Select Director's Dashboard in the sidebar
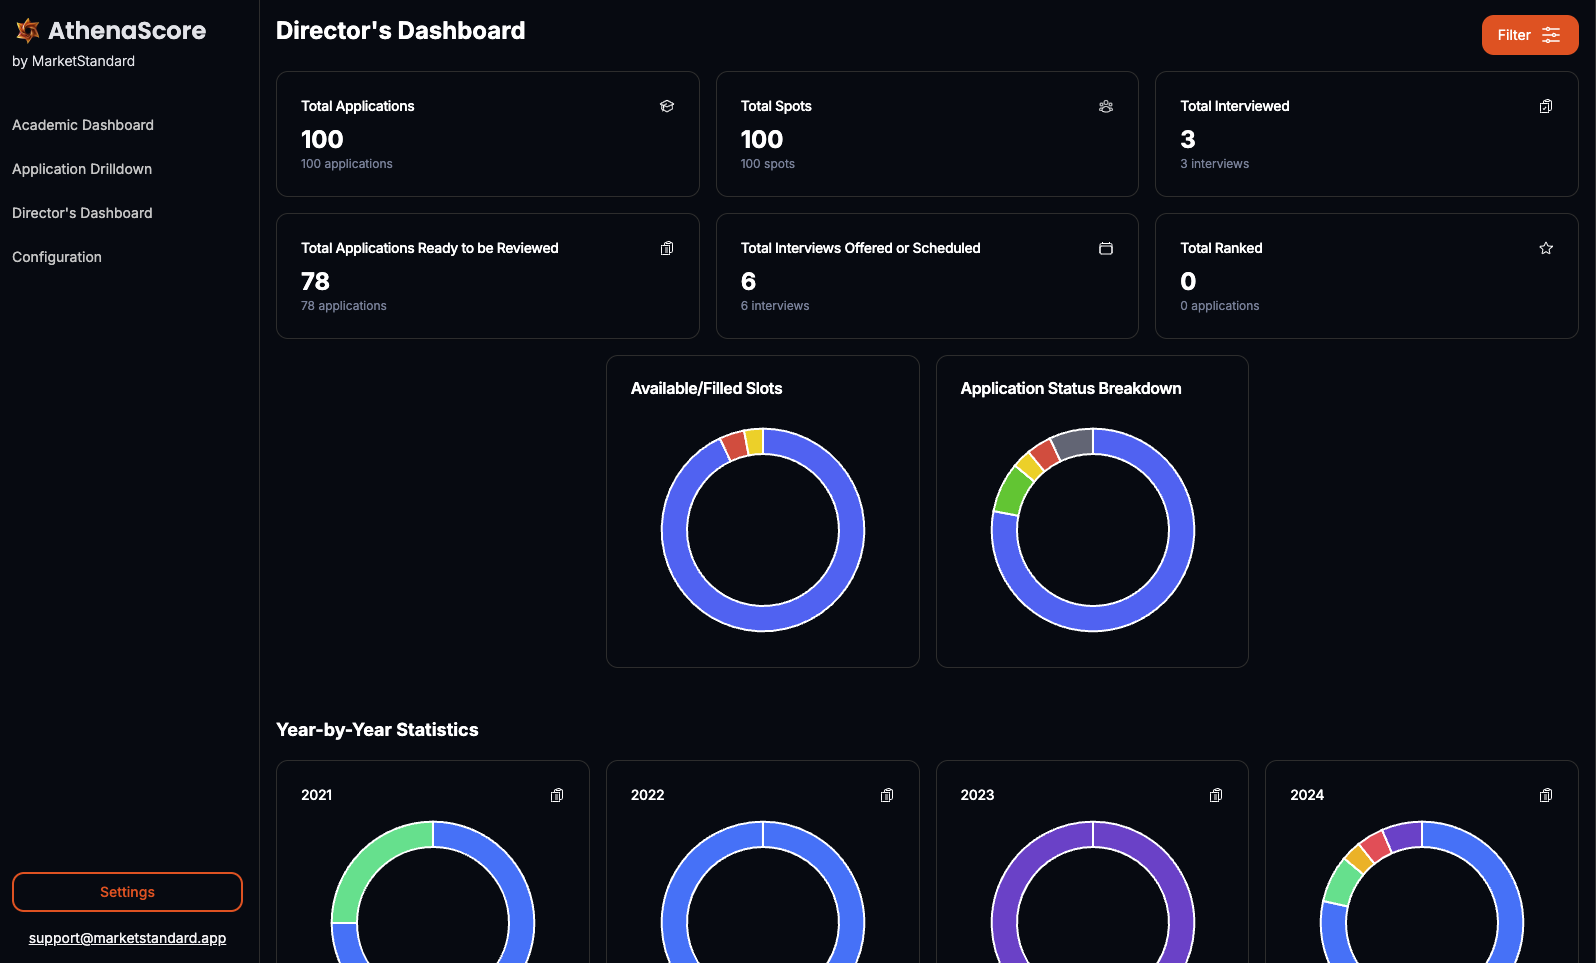 [x=82, y=213]
